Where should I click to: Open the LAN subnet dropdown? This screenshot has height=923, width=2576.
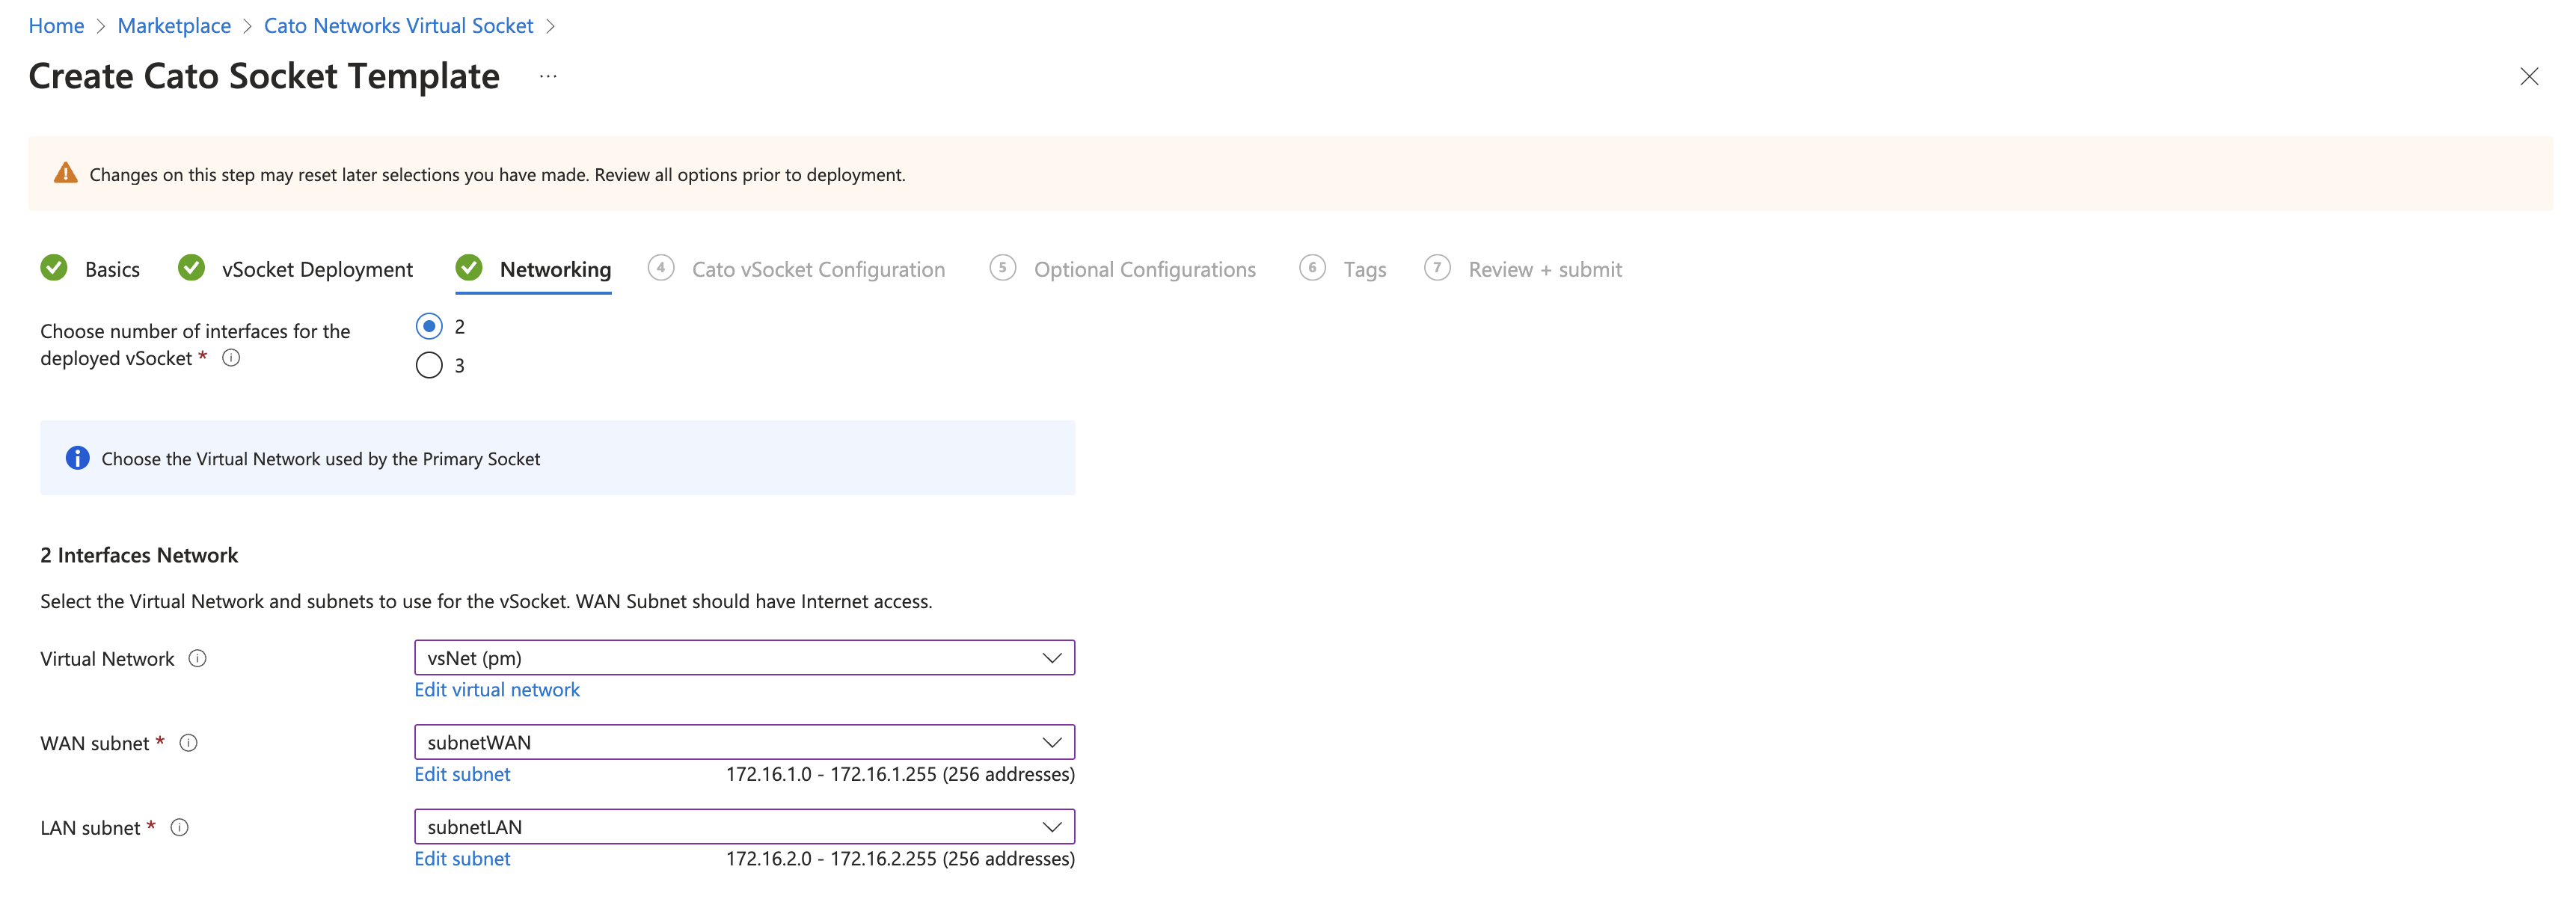[x=1051, y=826]
